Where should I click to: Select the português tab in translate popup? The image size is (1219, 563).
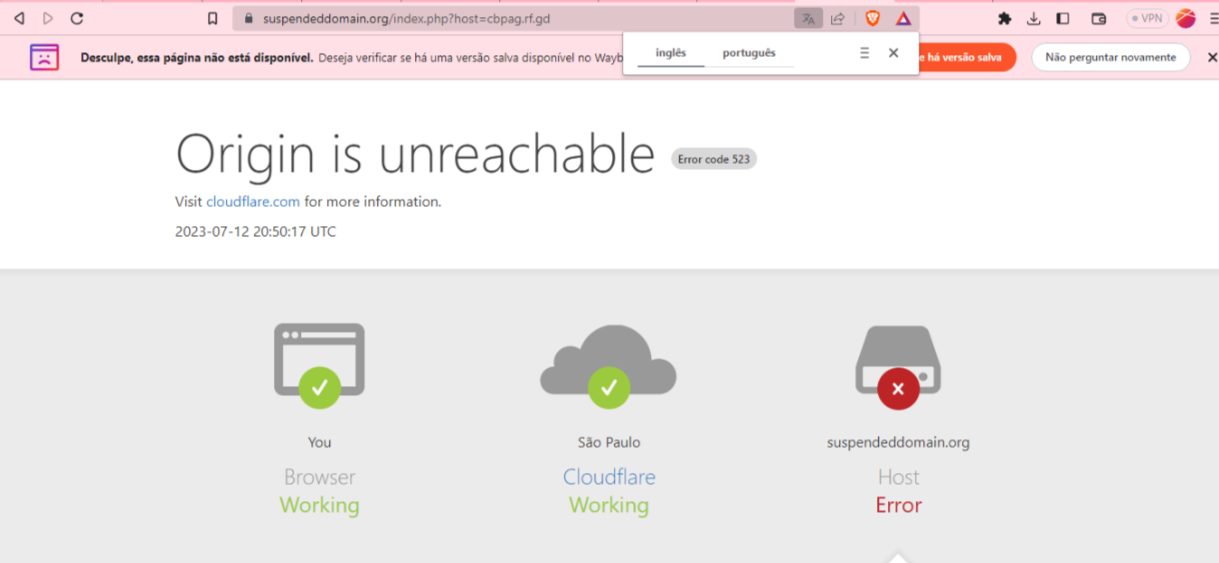(749, 53)
